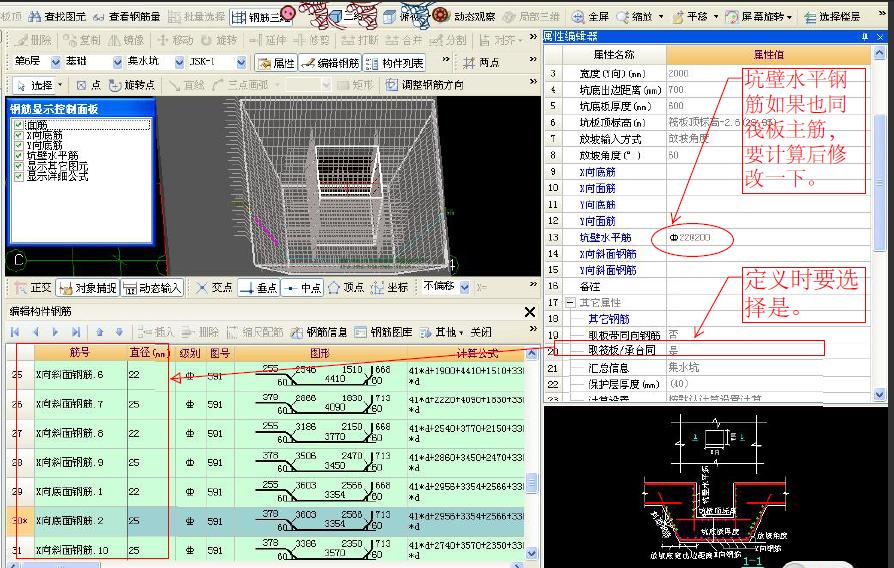
Task: Toggle 坐标 coordinate snap
Action: (389, 287)
